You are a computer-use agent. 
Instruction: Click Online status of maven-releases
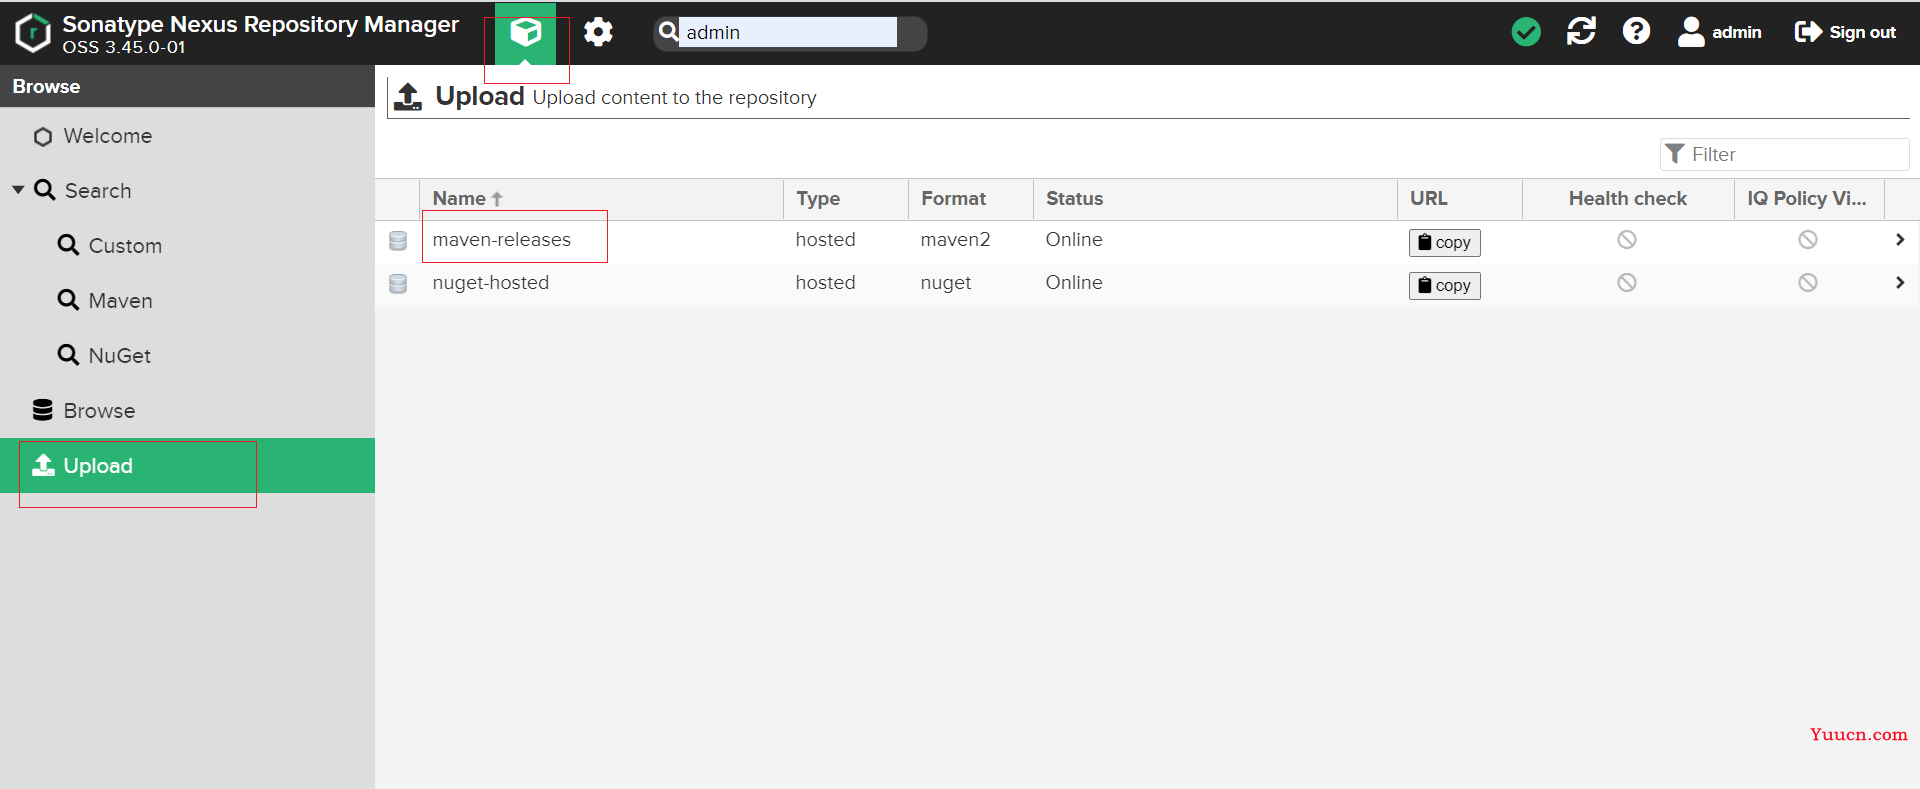click(x=1074, y=240)
